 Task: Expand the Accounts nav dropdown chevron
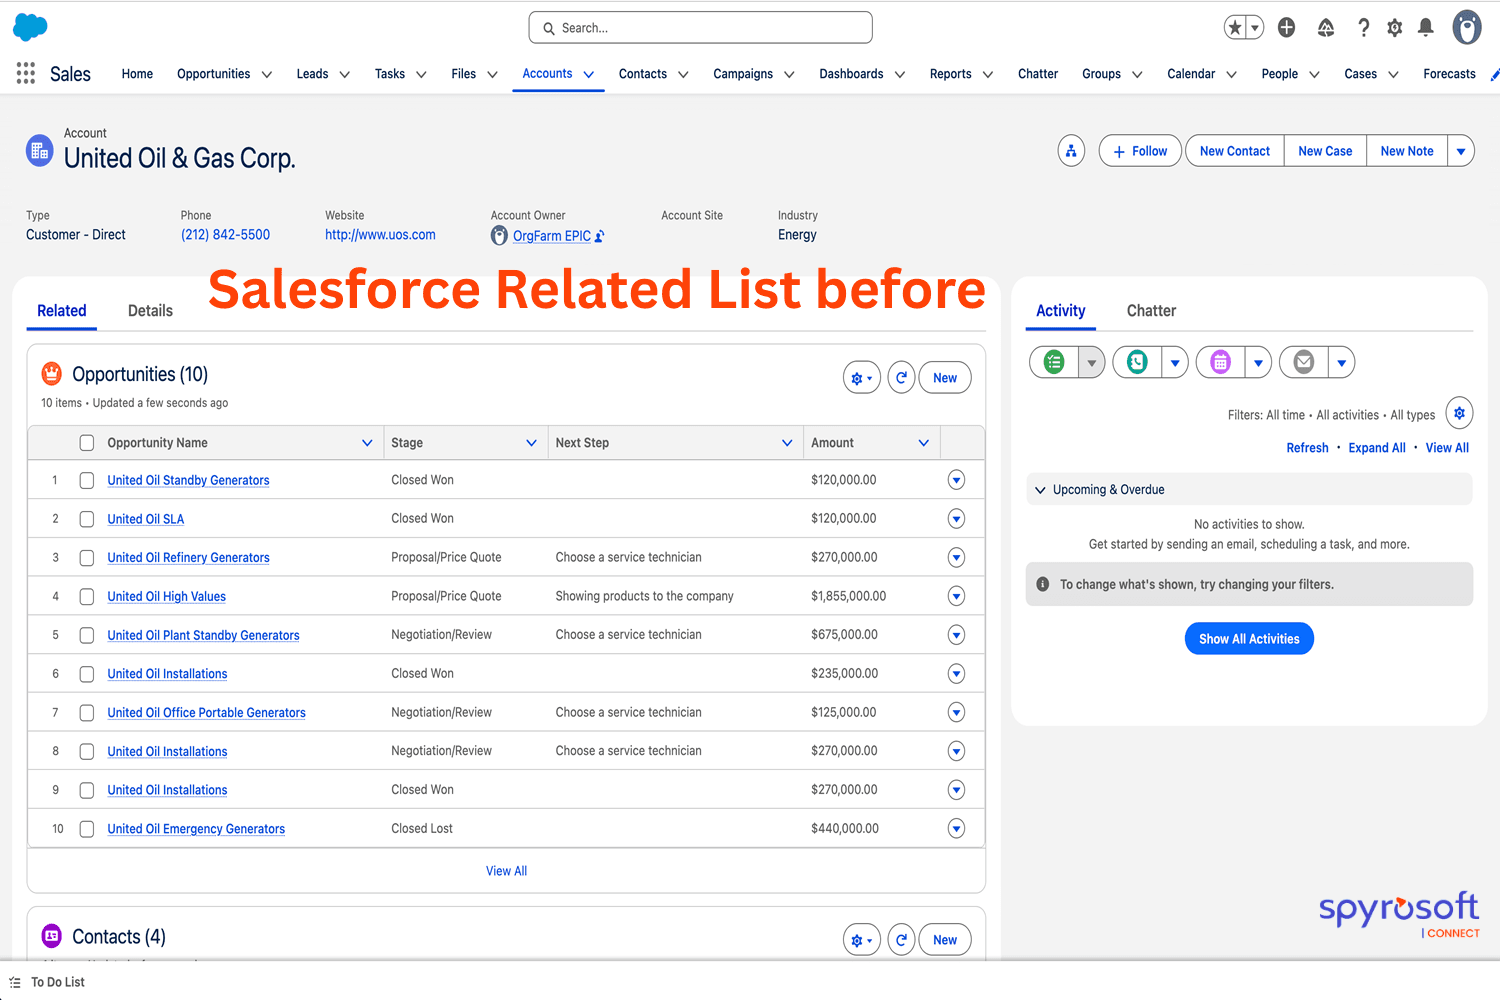pos(589,74)
